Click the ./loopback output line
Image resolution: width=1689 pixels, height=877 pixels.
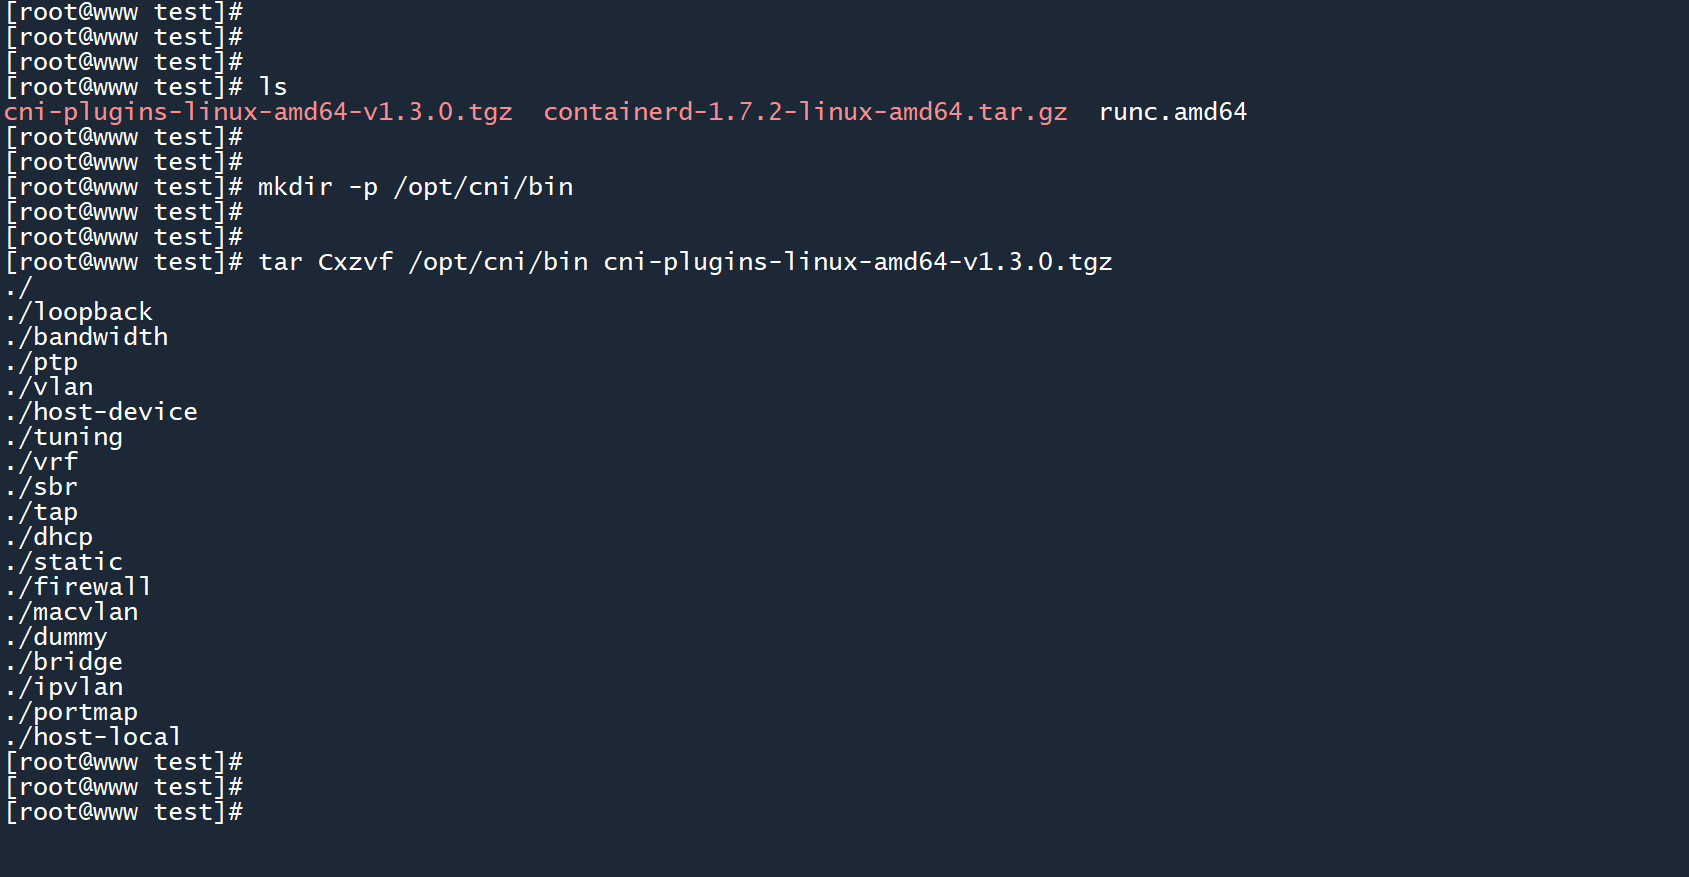(79, 312)
